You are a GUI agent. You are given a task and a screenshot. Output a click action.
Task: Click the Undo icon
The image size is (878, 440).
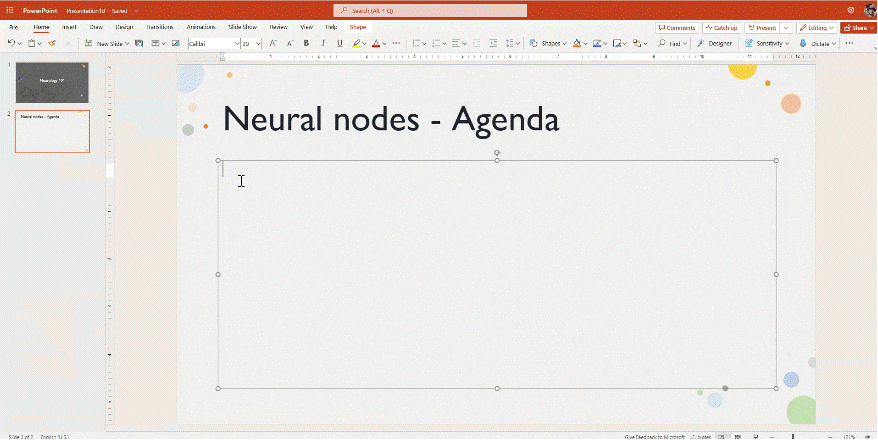11,44
